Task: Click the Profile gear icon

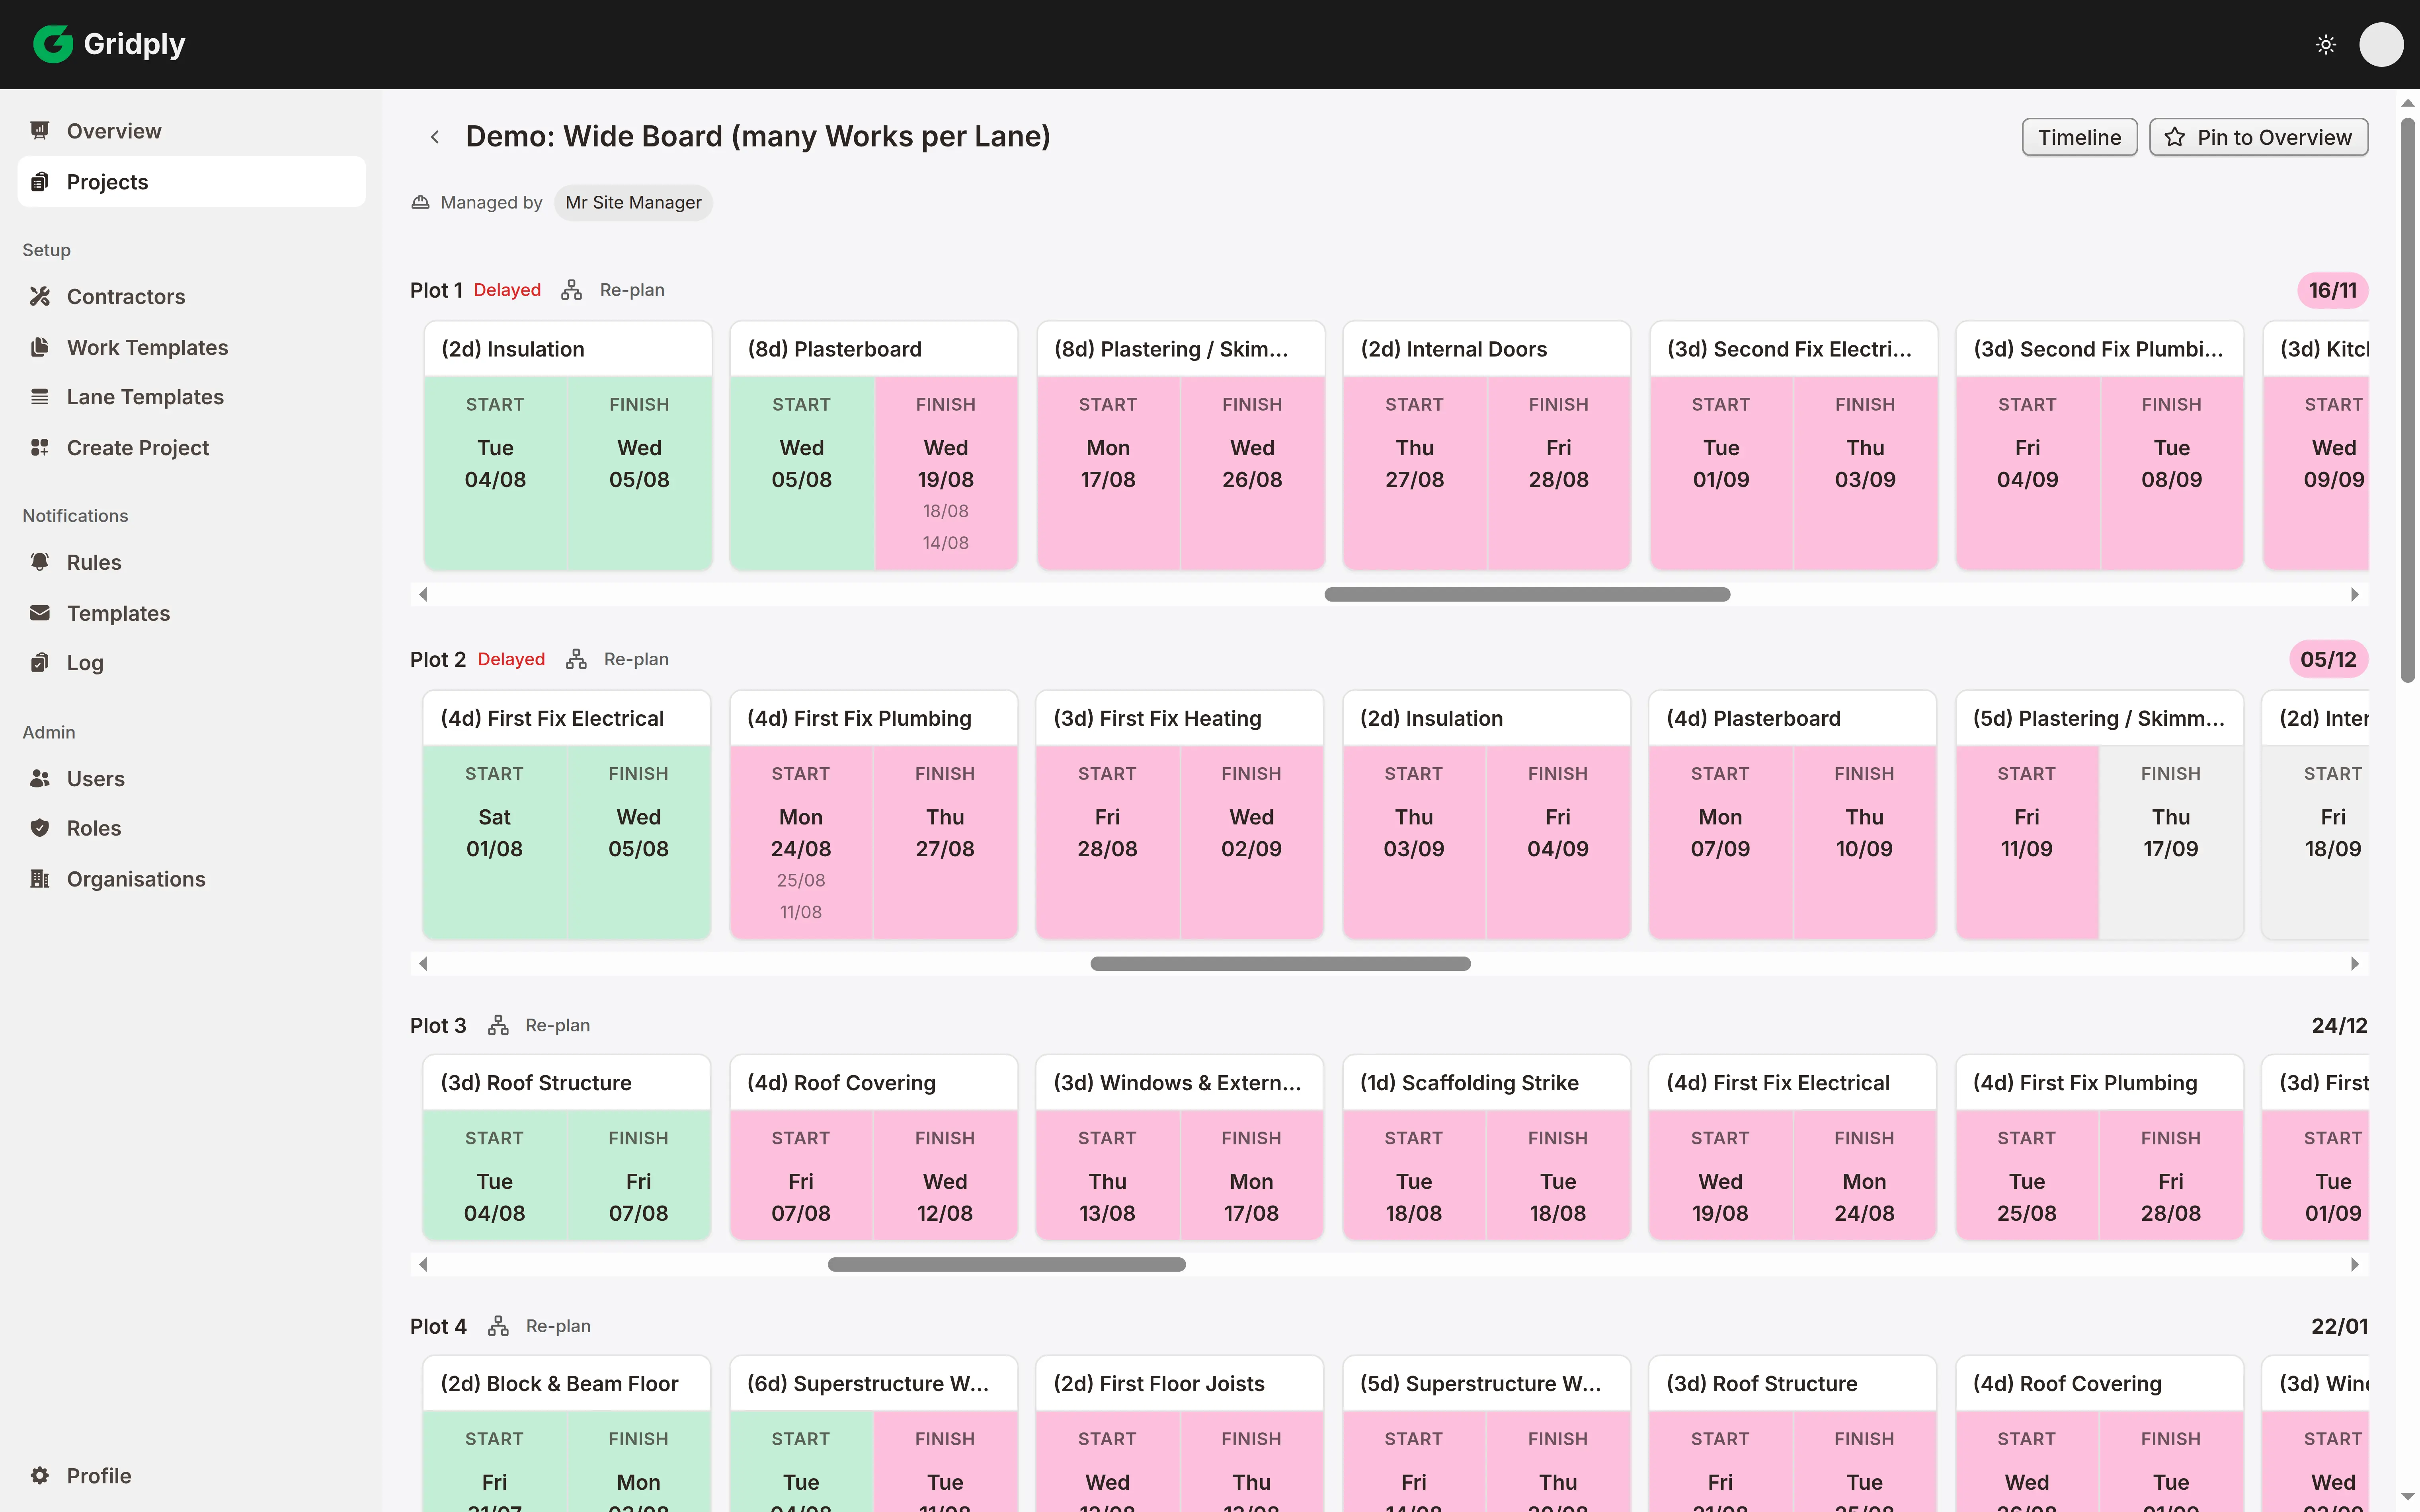Action: pyautogui.click(x=40, y=1476)
